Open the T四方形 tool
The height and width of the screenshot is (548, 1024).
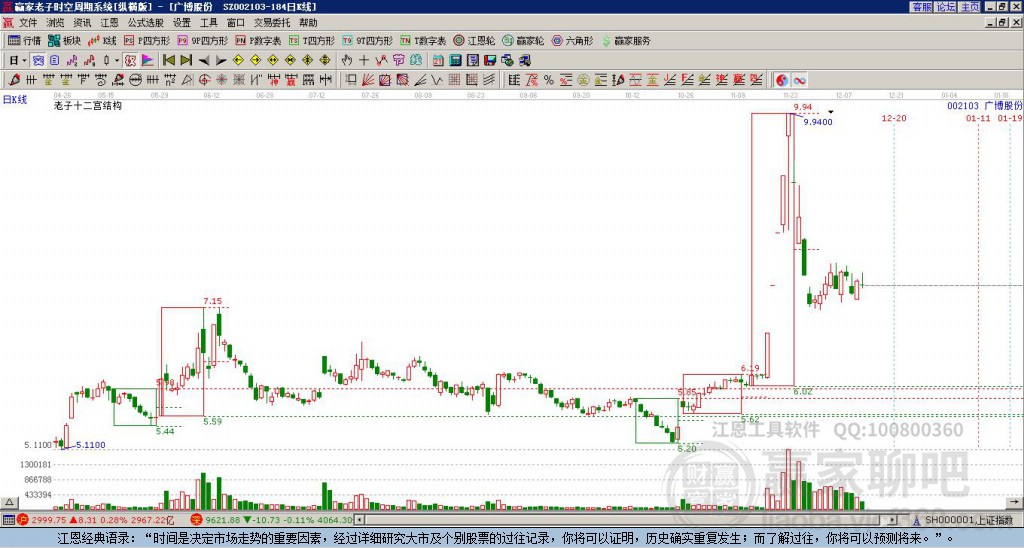tap(312, 40)
